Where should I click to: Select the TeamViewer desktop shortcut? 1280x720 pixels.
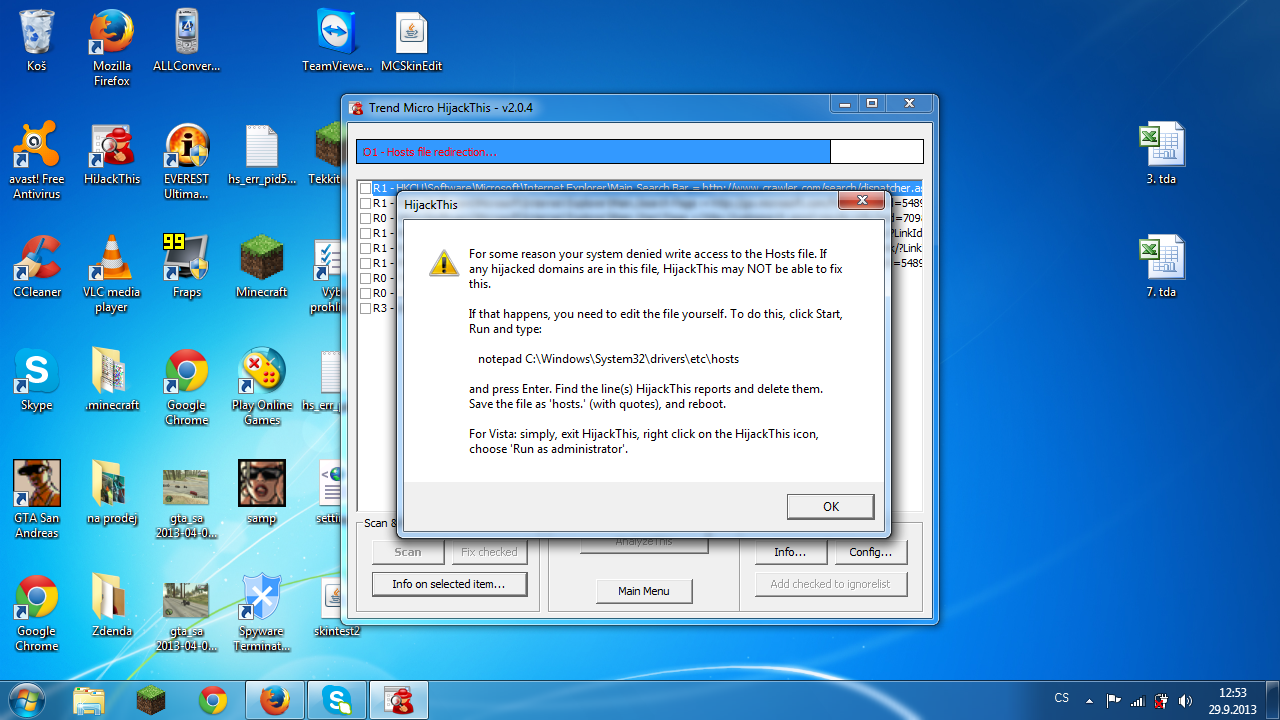tap(337, 42)
